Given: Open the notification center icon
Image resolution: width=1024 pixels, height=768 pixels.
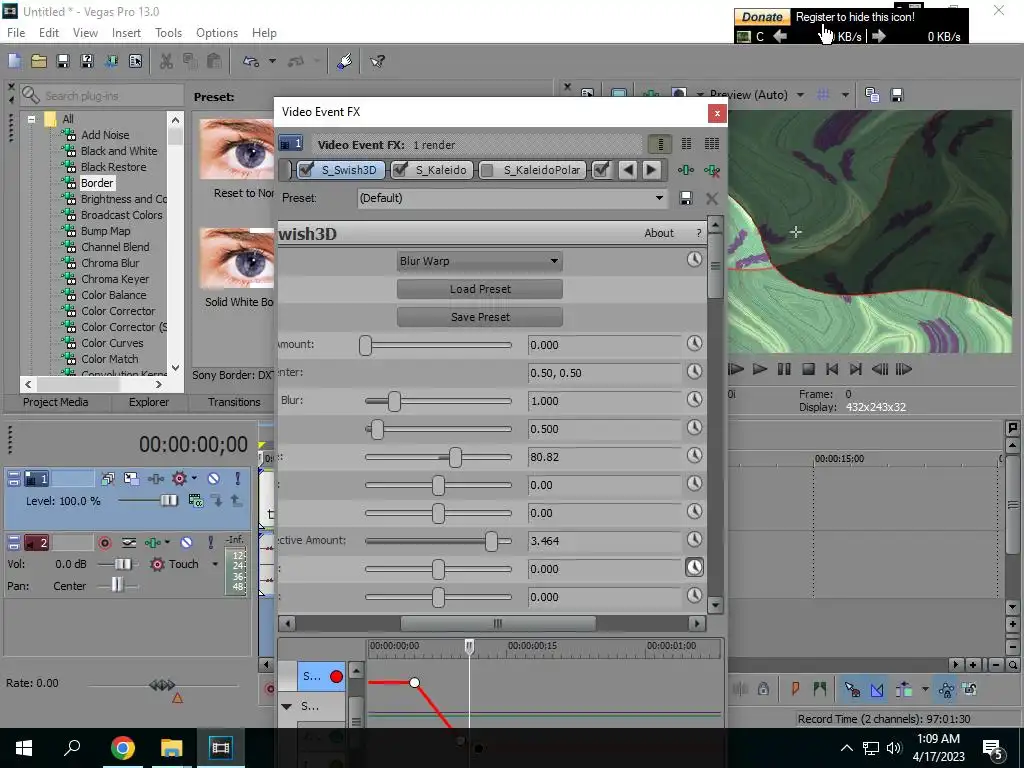Looking at the screenshot, I should coord(992,748).
